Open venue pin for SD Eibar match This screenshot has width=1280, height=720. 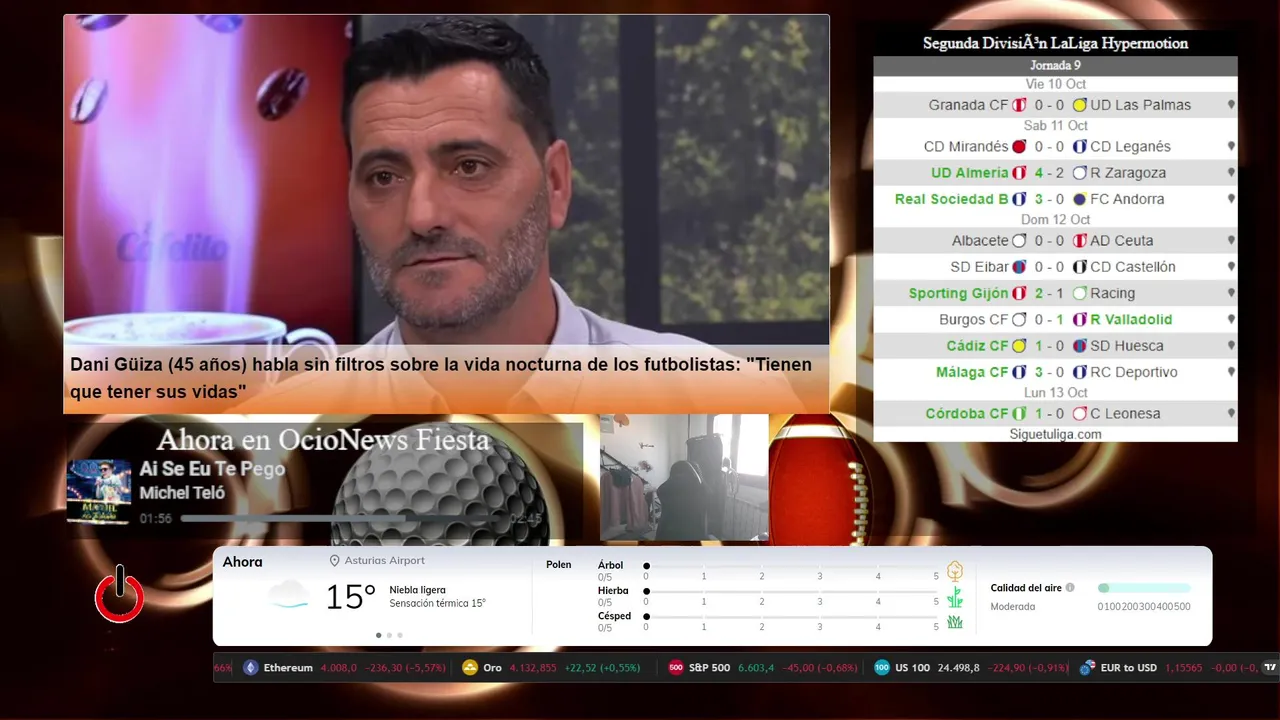point(1231,267)
